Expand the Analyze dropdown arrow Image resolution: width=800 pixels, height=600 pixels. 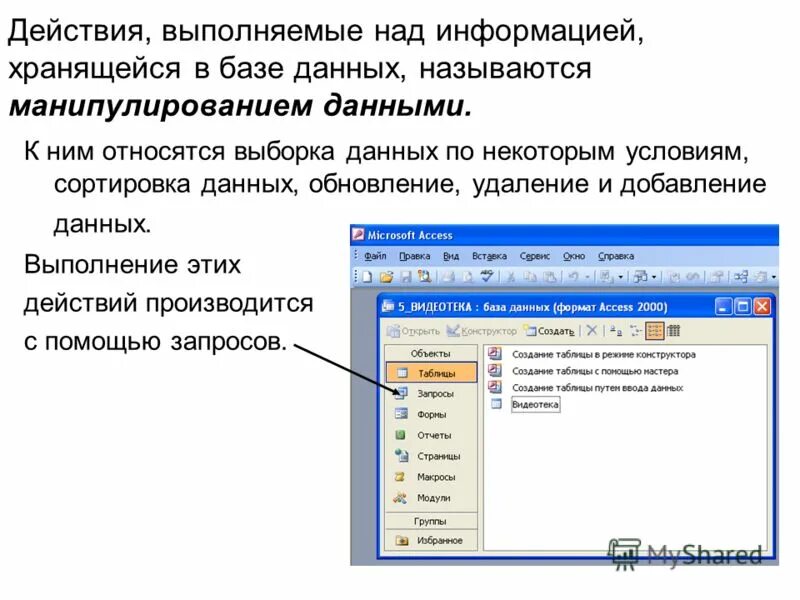[x=654, y=277]
